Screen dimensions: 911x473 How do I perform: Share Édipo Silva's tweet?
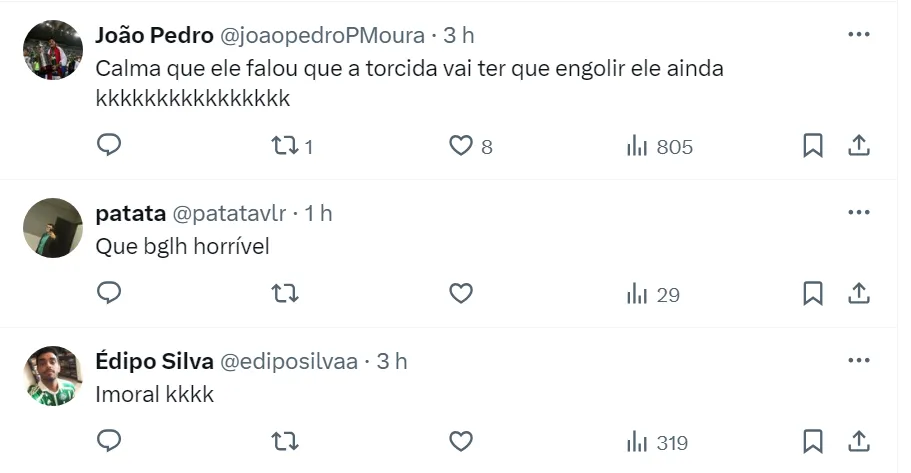858,441
